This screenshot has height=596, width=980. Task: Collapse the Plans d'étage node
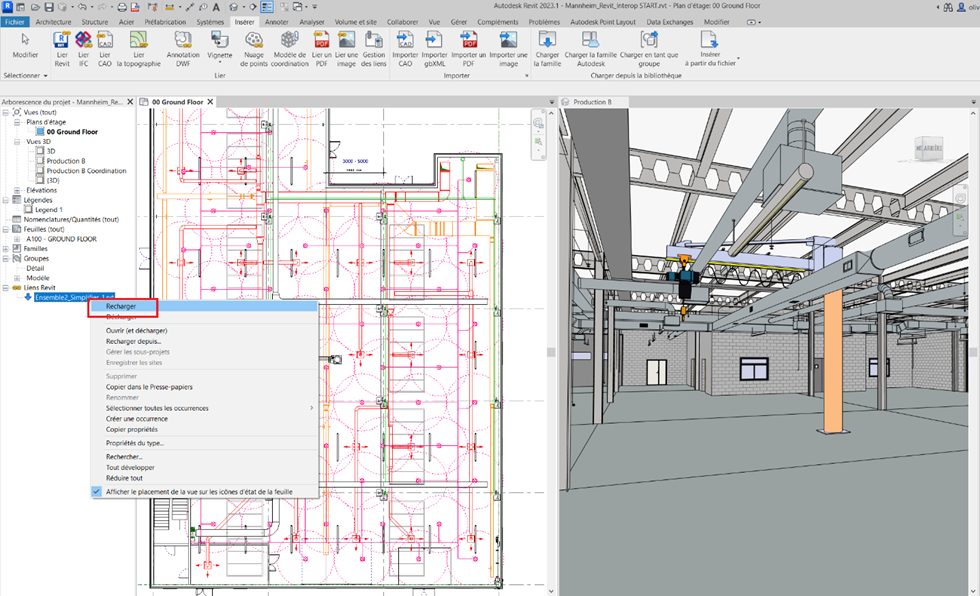tap(17, 122)
